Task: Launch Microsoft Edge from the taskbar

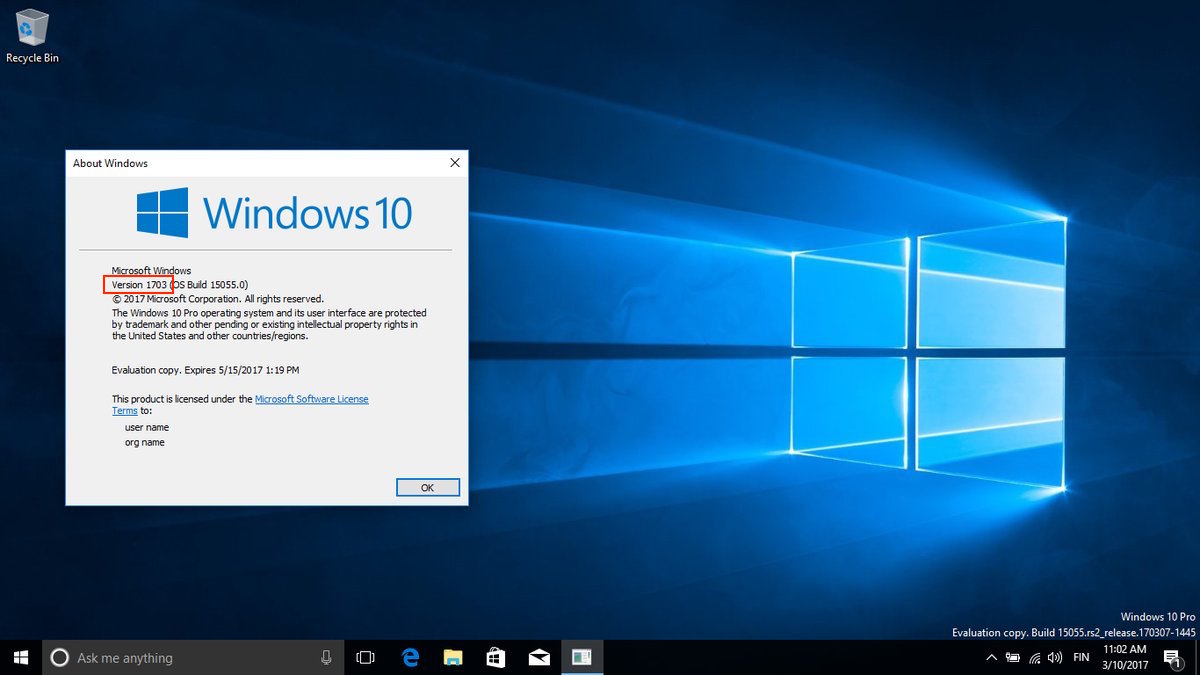Action: tap(410, 657)
